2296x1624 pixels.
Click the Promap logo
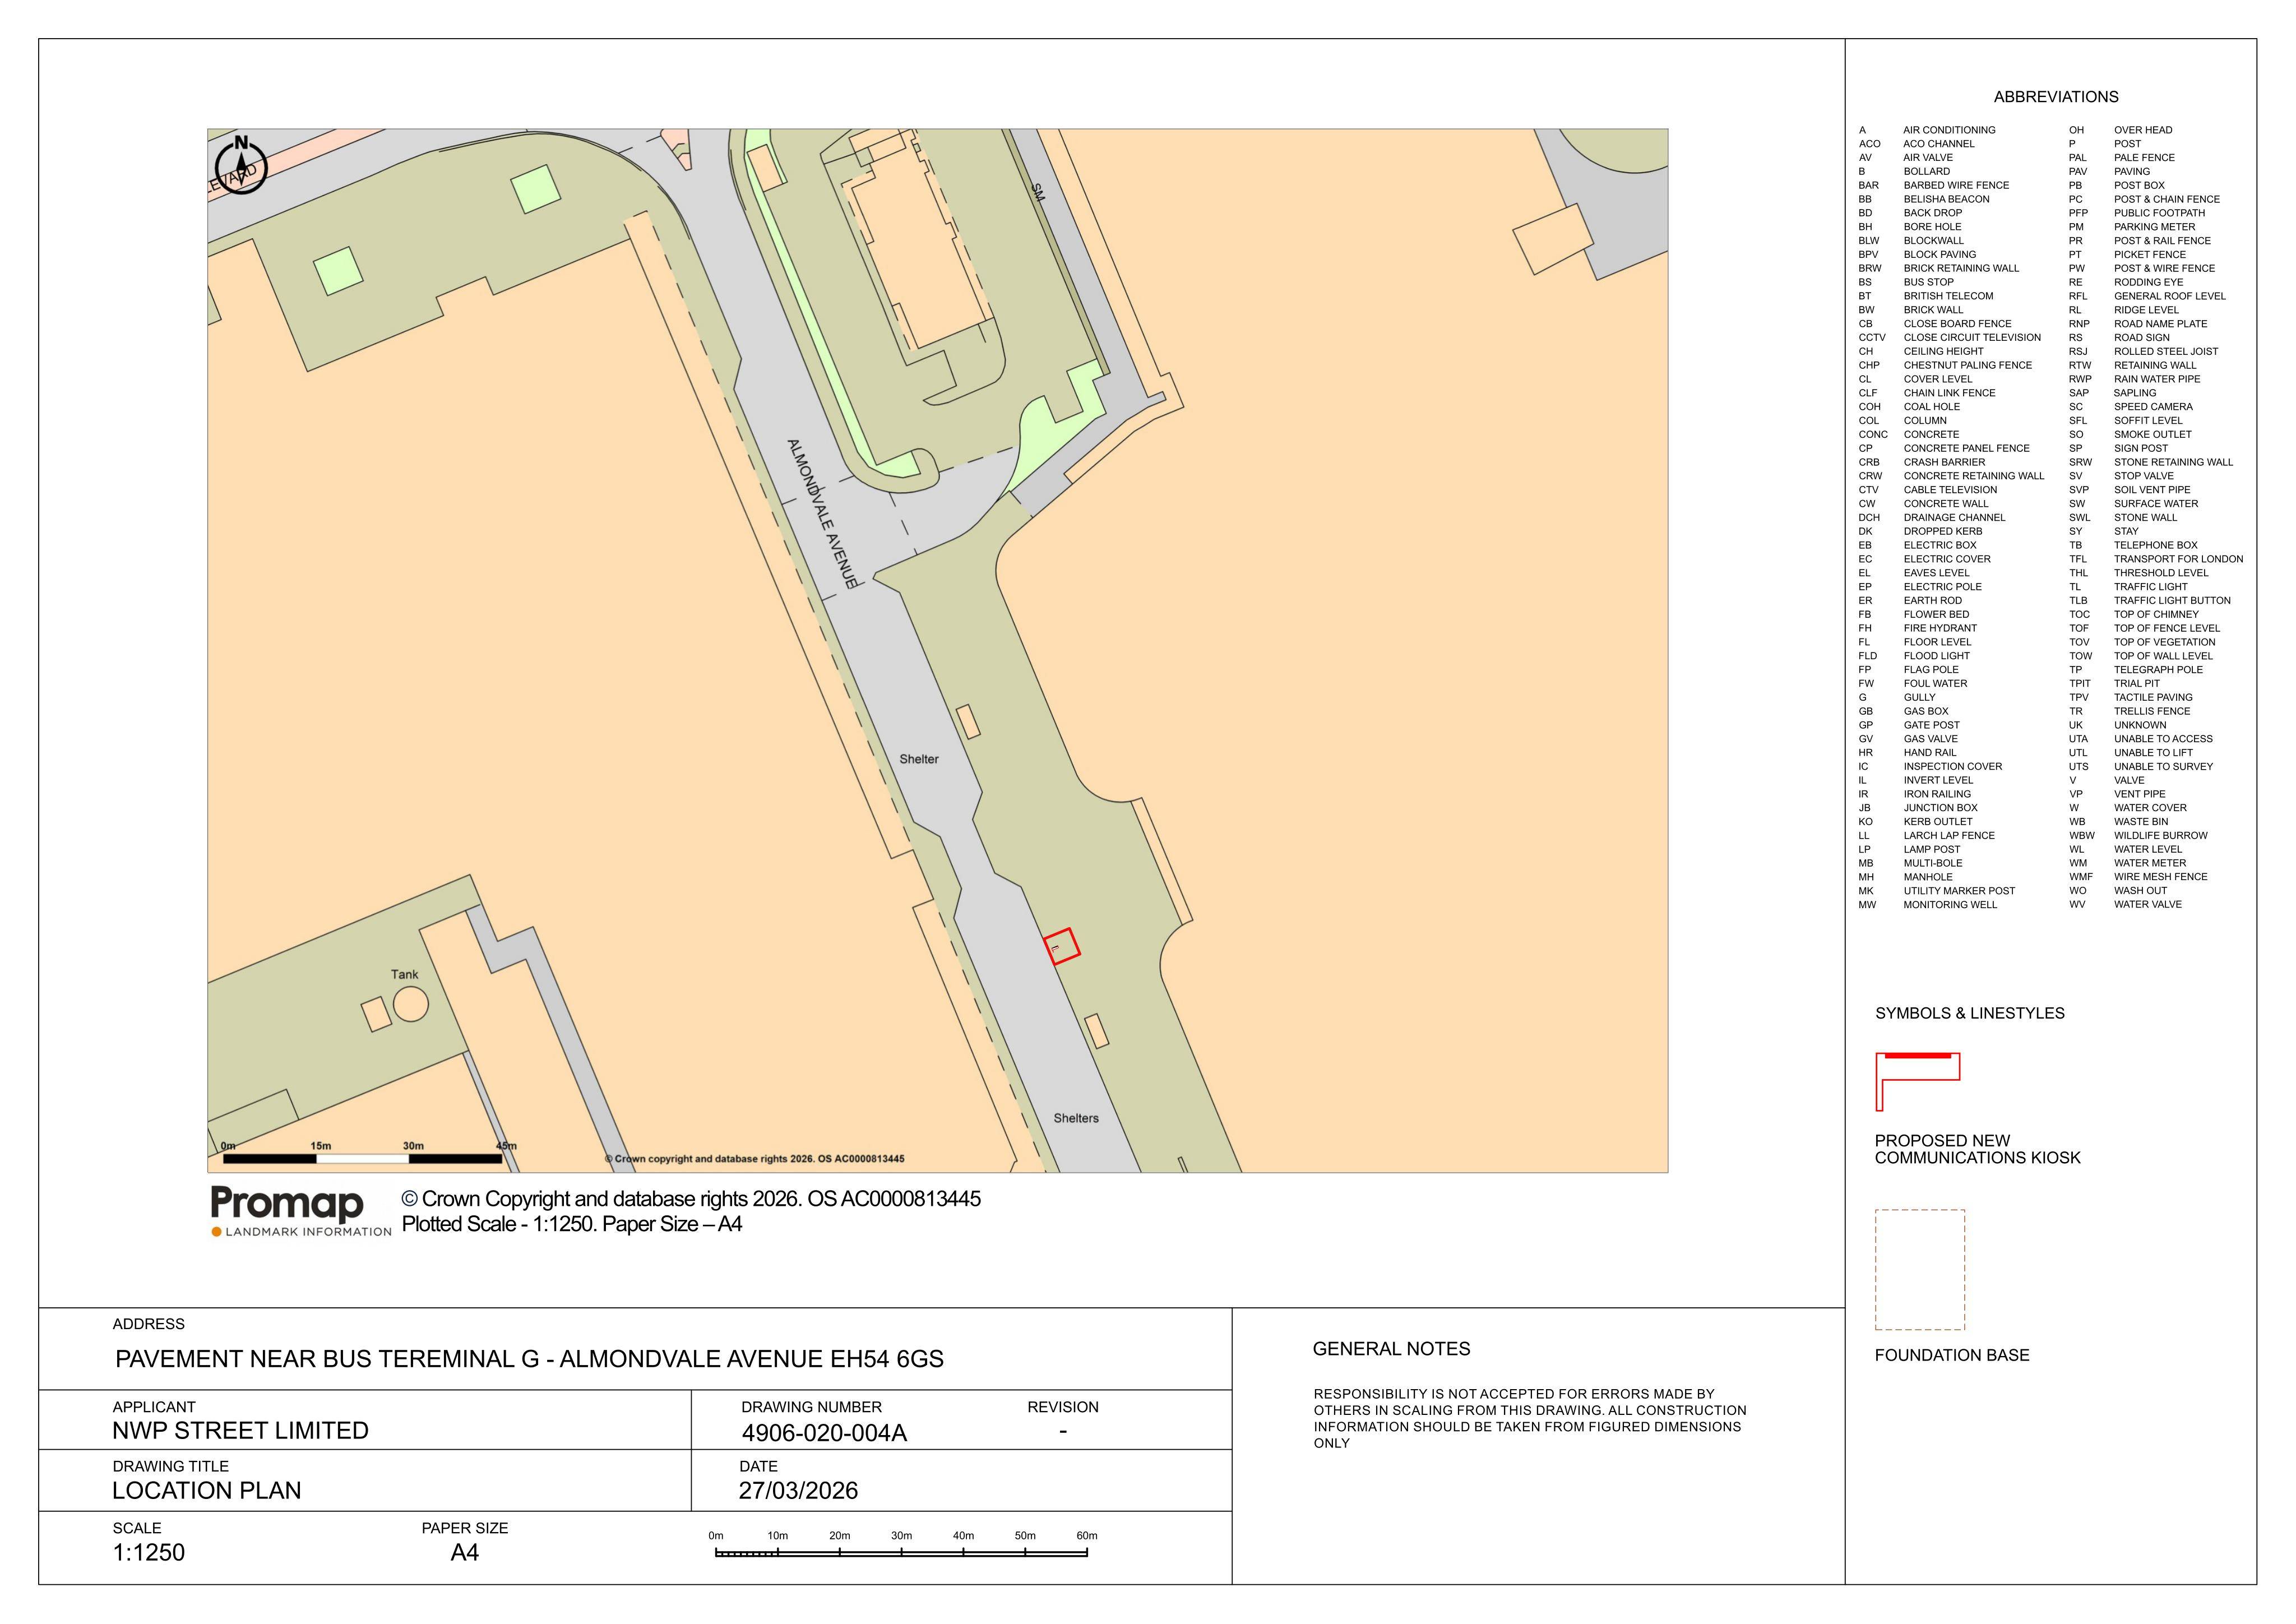pyautogui.click(x=287, y=1204)
